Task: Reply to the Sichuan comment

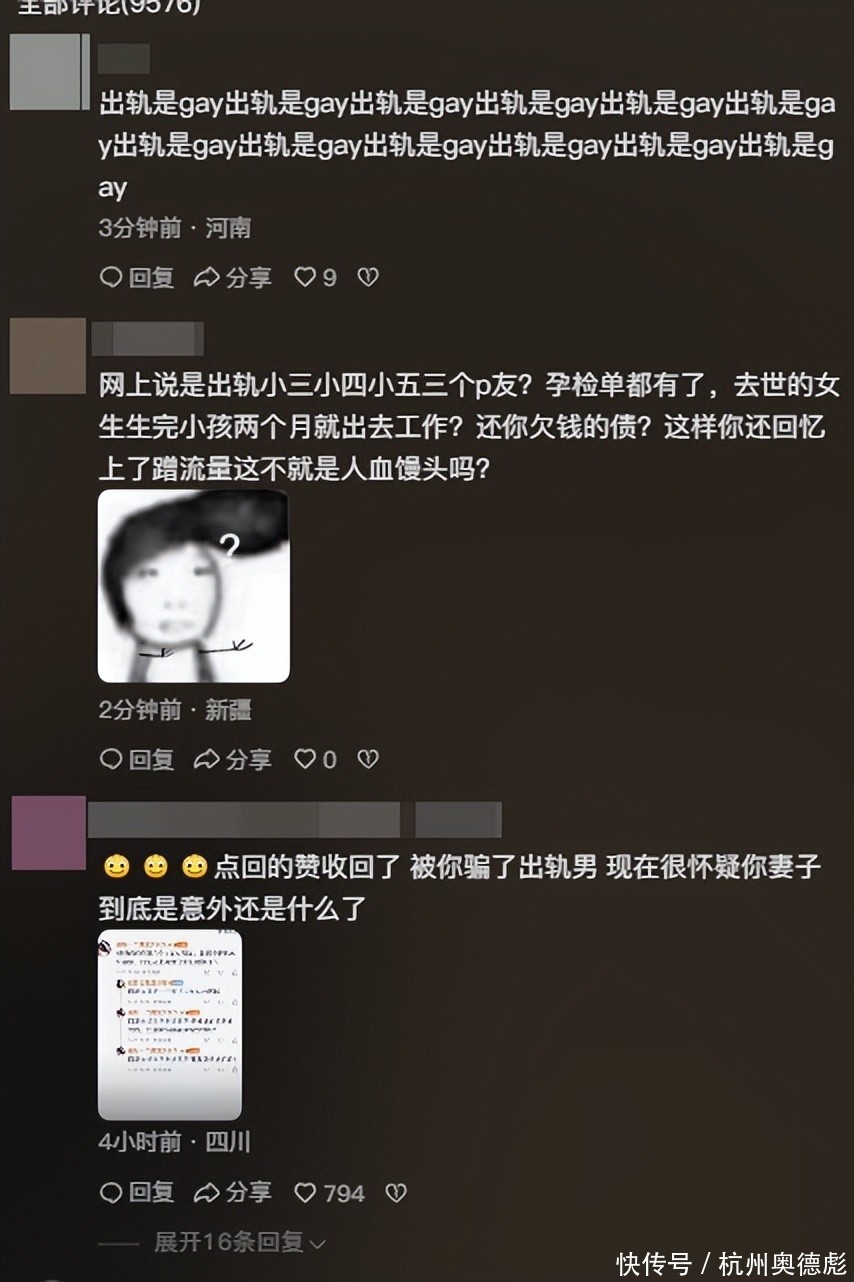Action: pyautogui.click(x=137, y=1192)
